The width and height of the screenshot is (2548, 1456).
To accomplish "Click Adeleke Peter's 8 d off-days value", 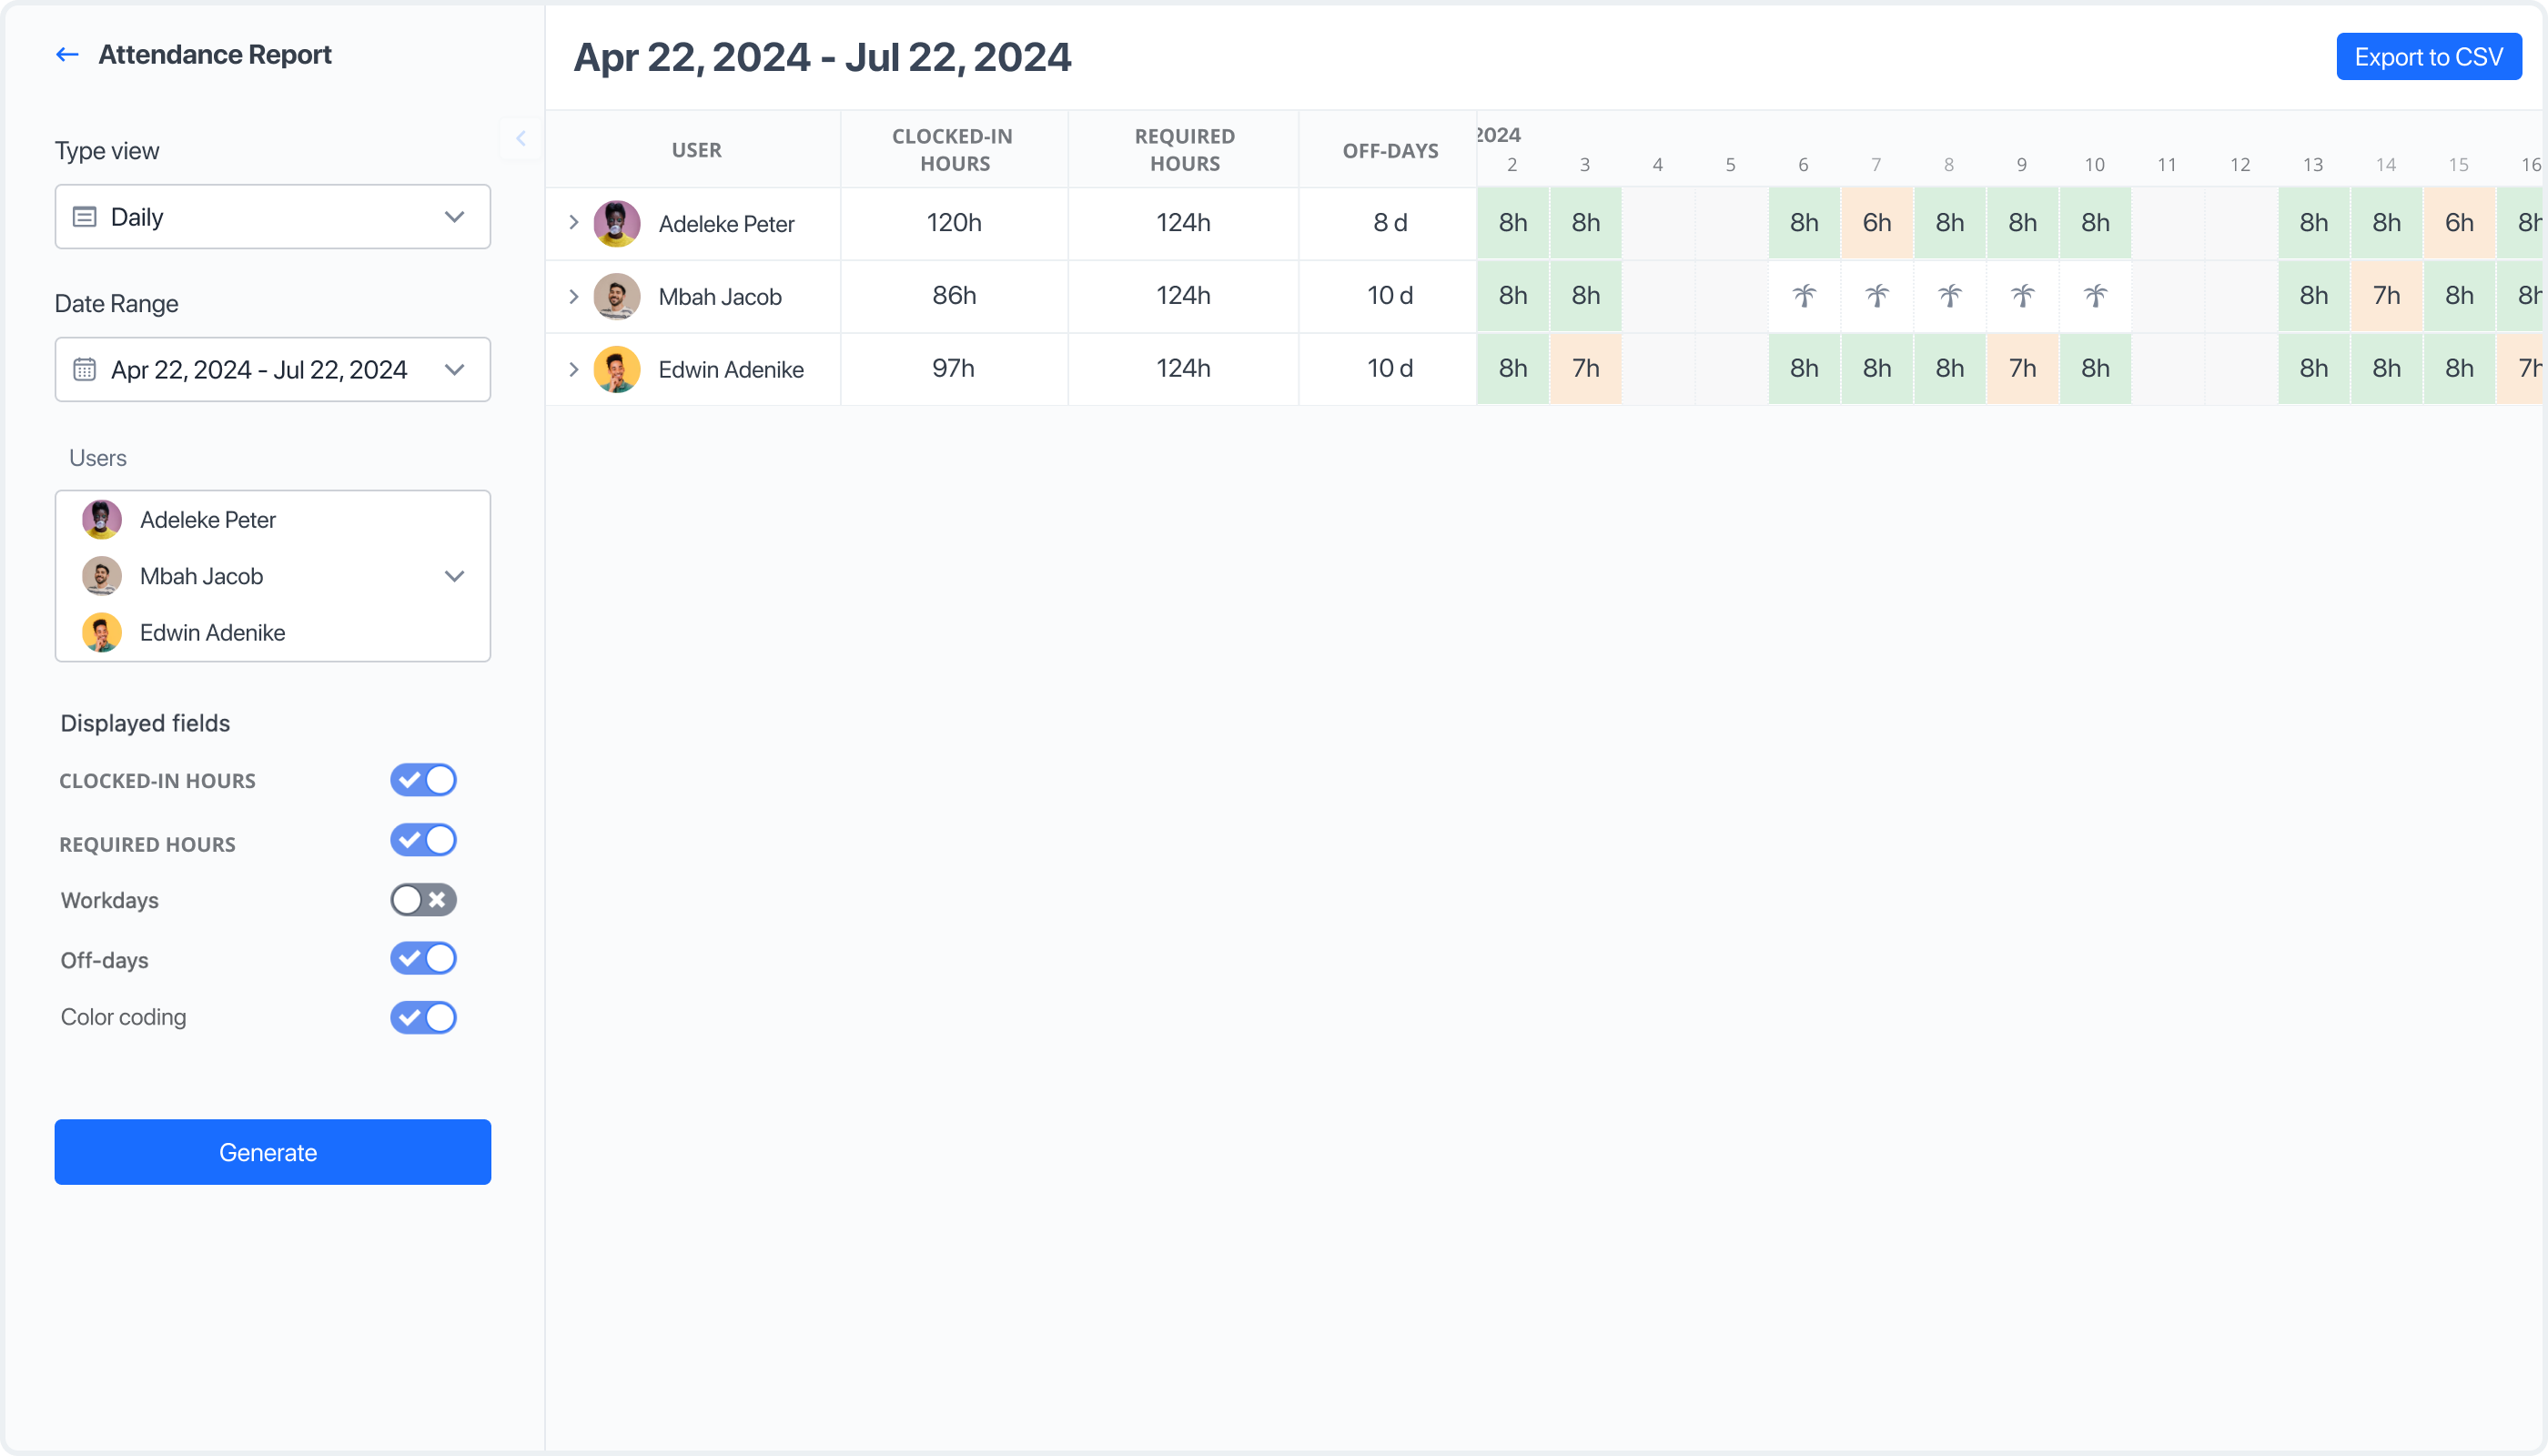I will pos(1390,223).
